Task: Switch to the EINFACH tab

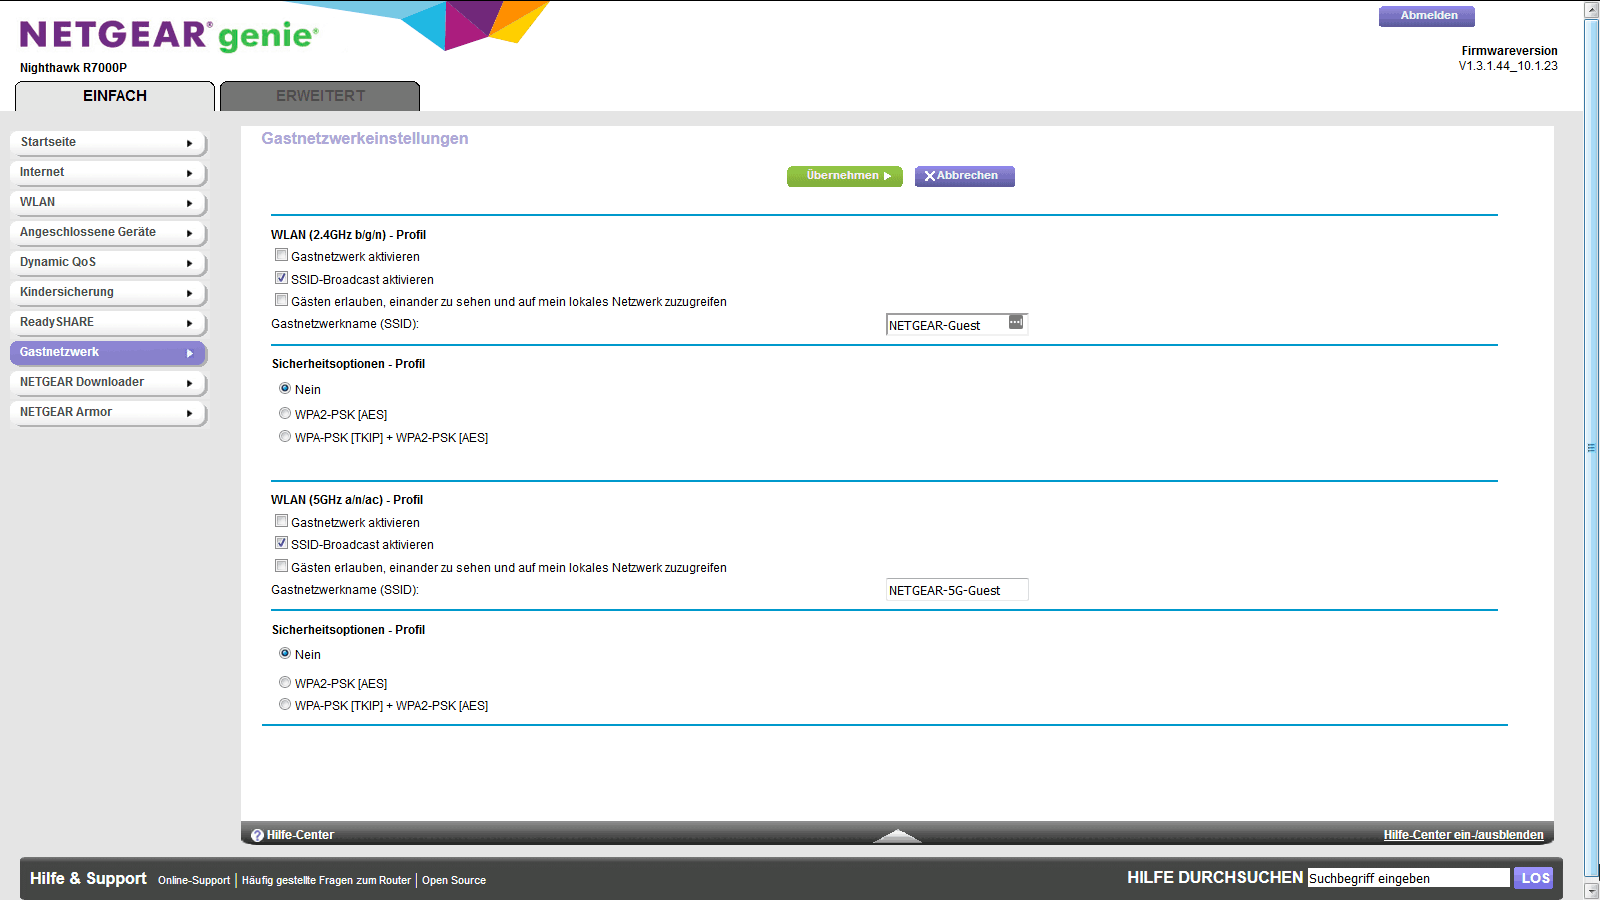Action: [115, 96]
